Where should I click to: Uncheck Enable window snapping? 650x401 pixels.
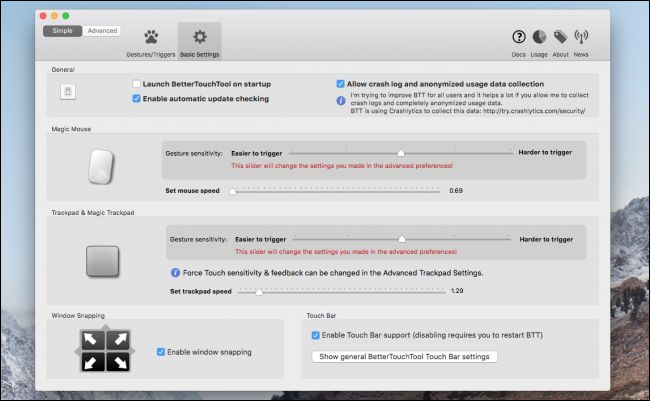[162, 352]
